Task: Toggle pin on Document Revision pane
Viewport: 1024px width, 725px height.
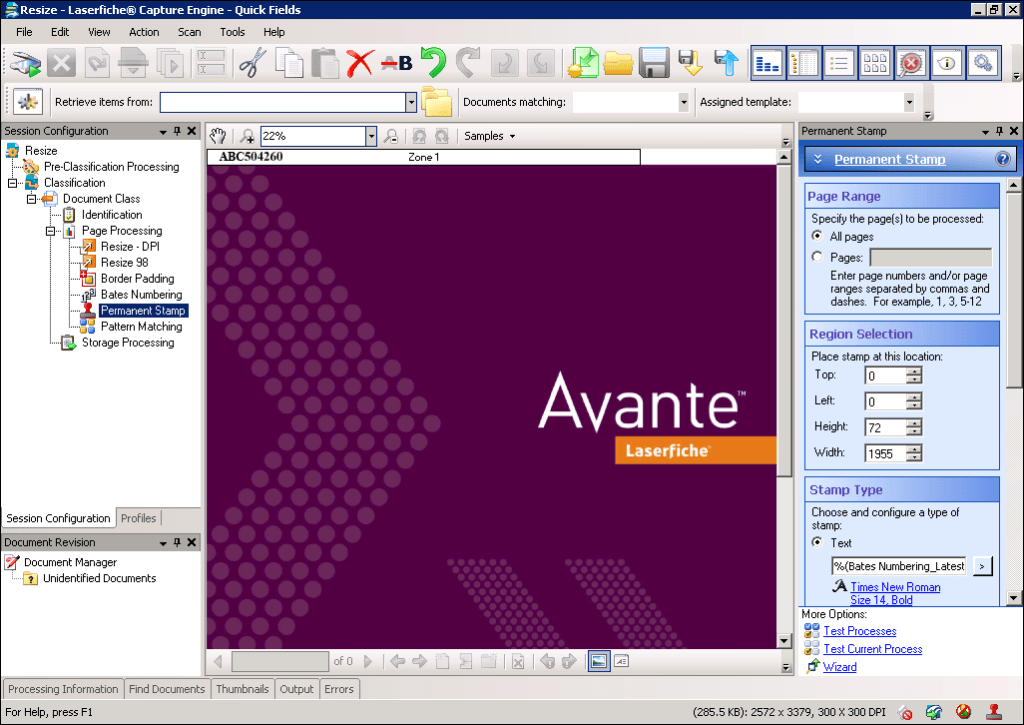Action: click(177, 542)
